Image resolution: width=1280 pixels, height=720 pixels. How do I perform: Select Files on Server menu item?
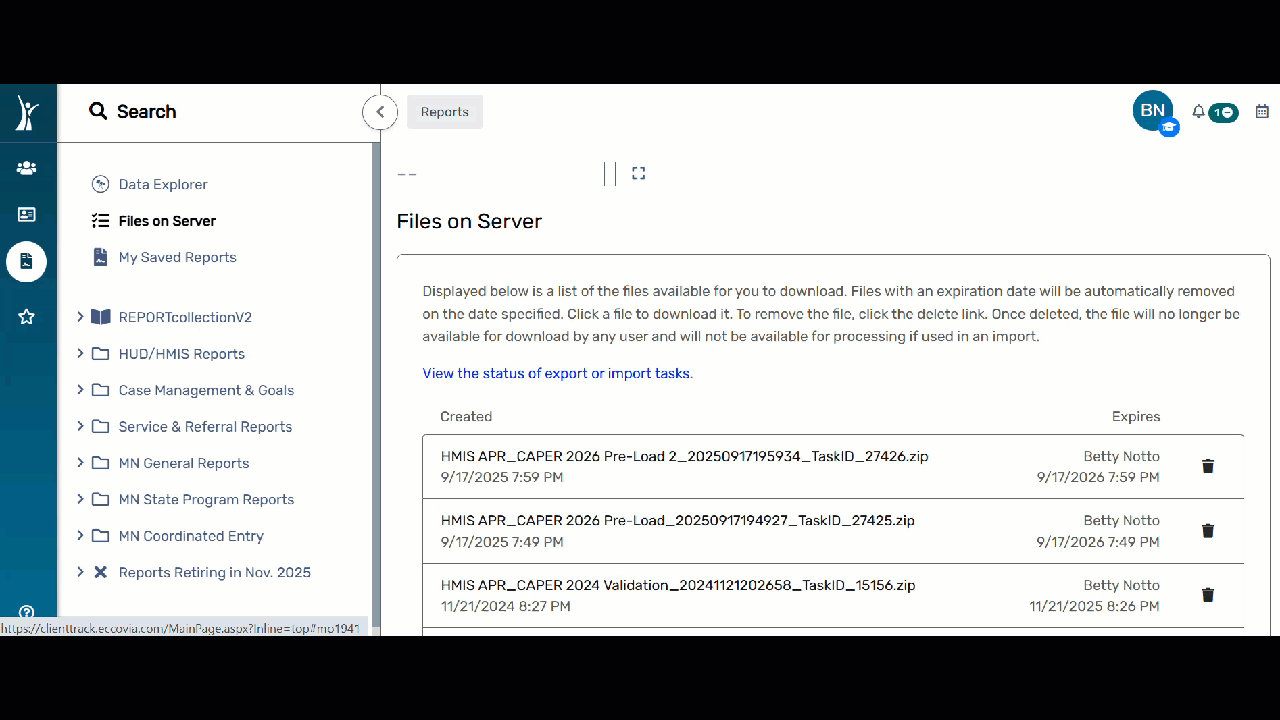tap(167, 221)
